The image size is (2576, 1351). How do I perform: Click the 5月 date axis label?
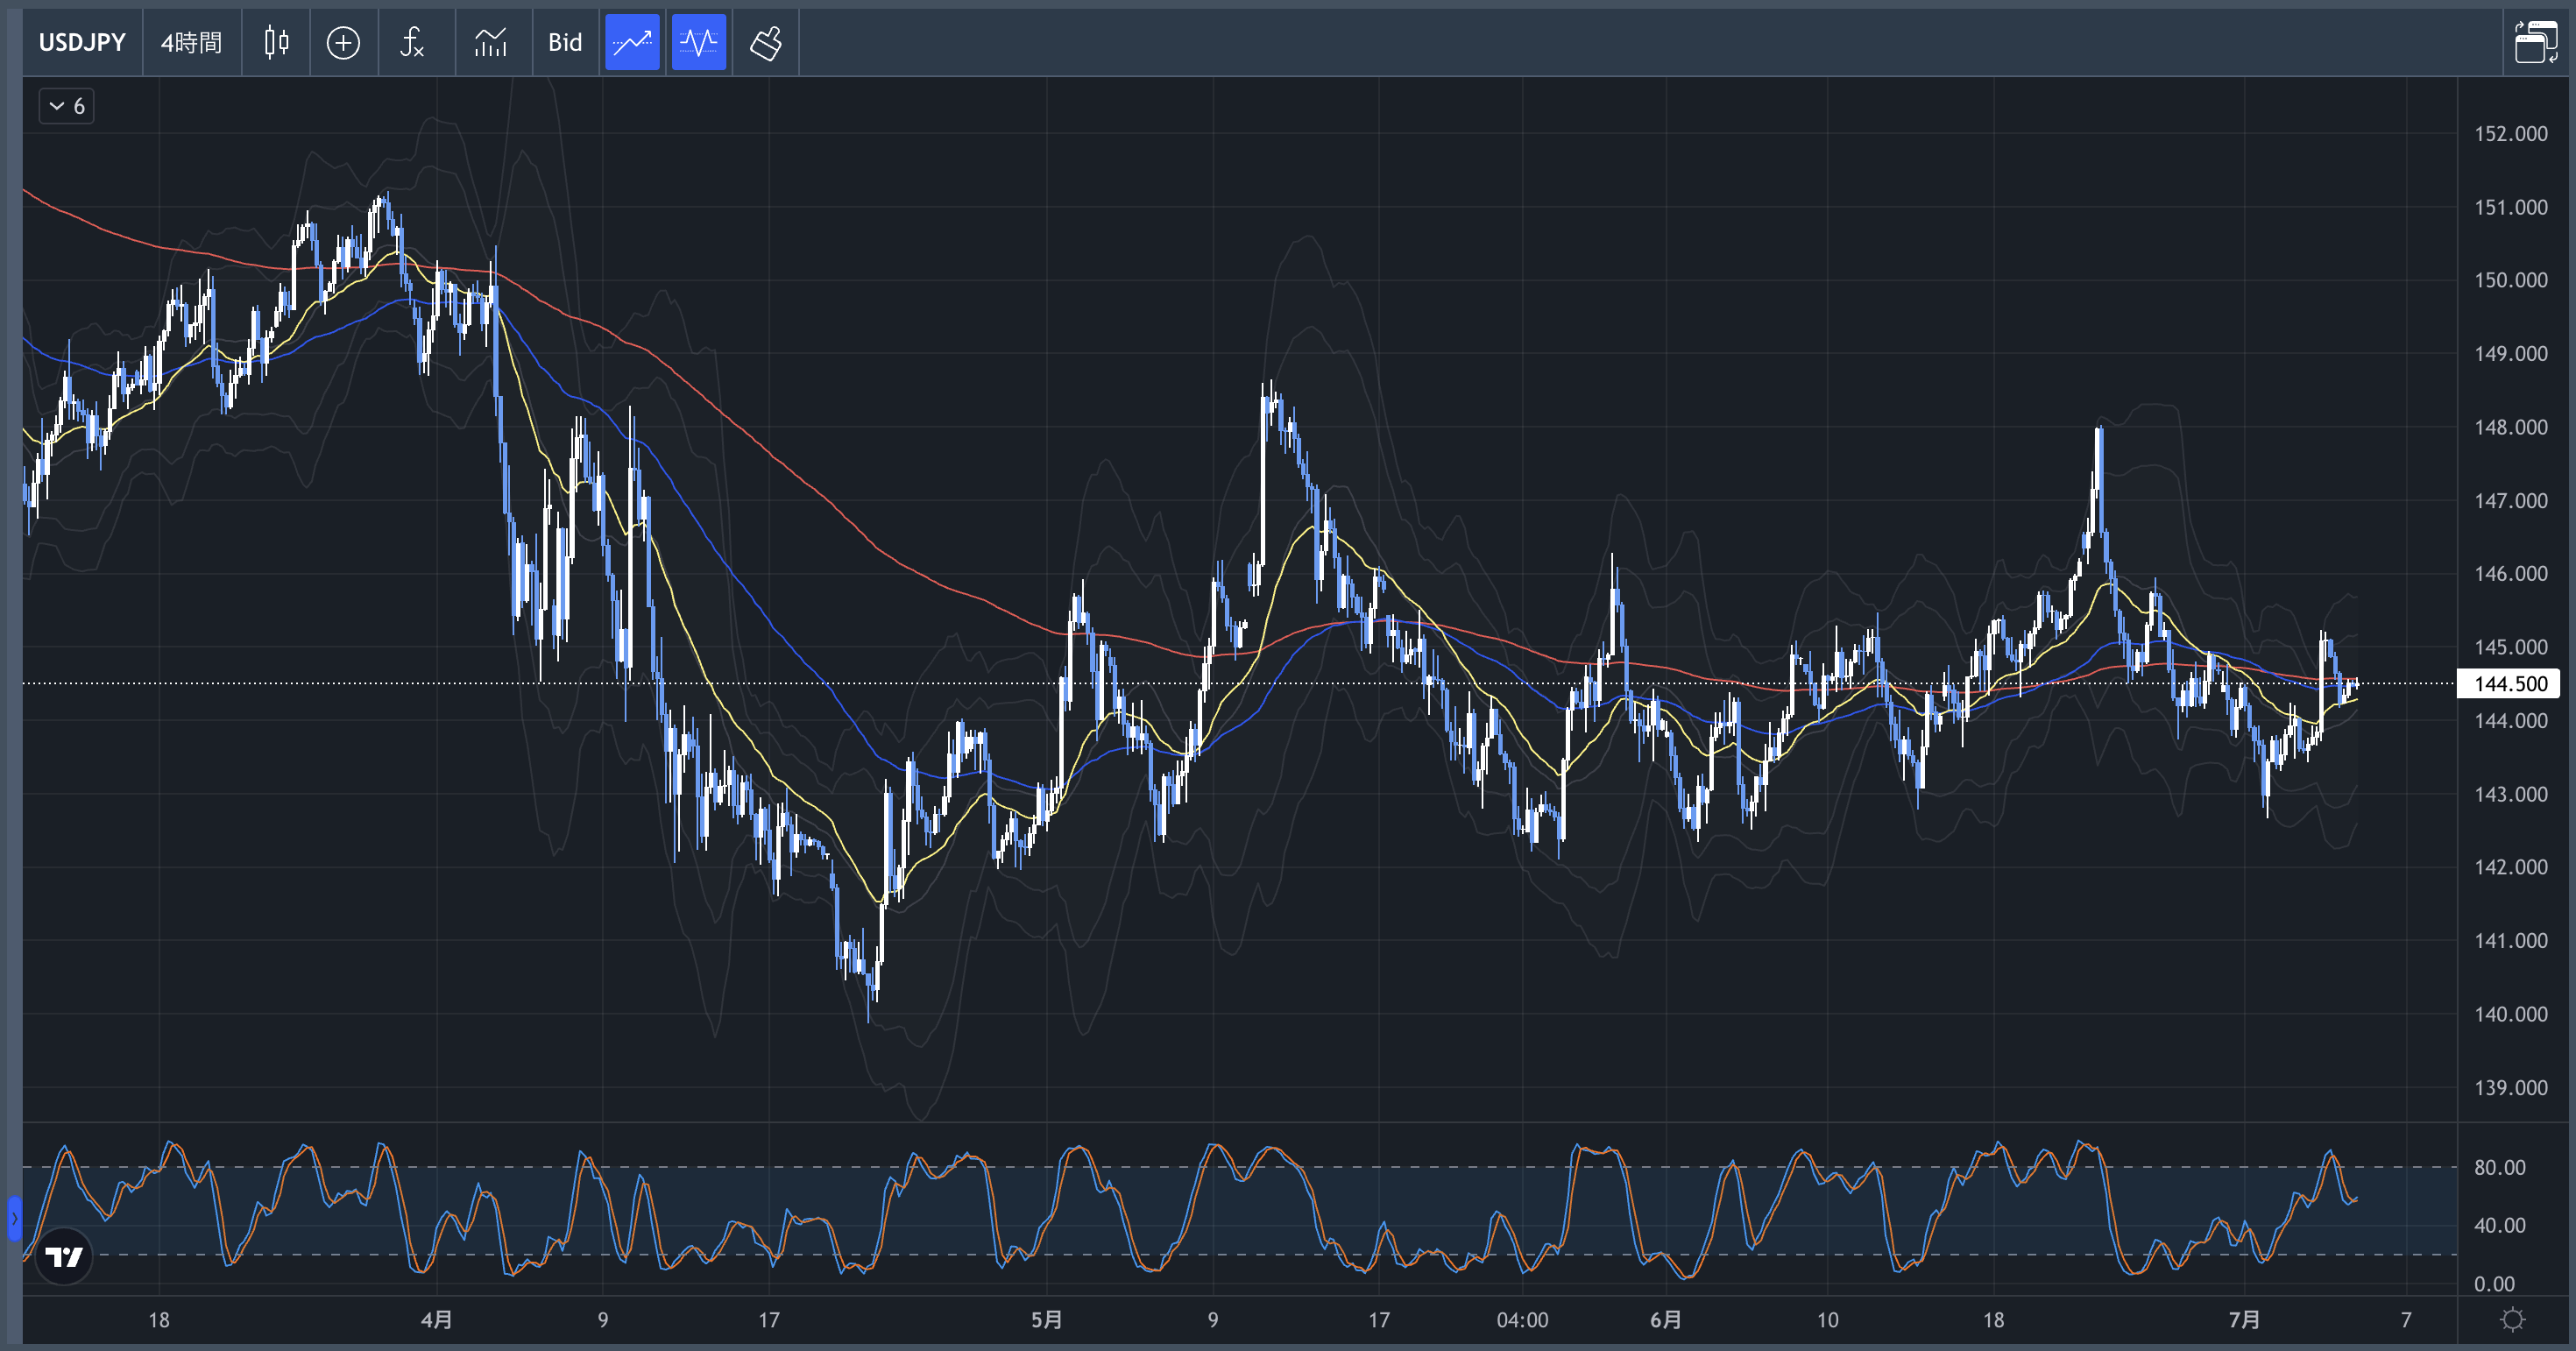click(1046, 1320)
